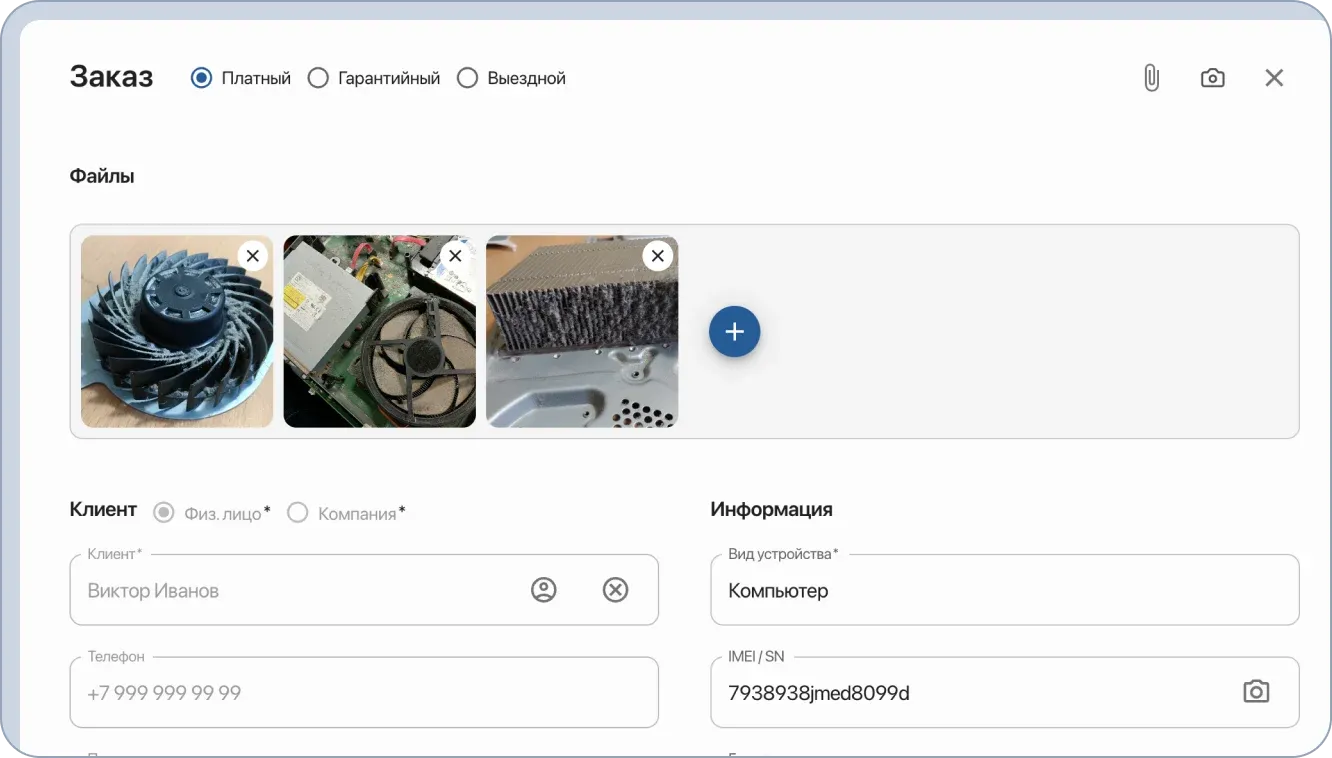Select the Платный order type
Viewport: 1332px width, 758px height.
(x=201, y=77)
